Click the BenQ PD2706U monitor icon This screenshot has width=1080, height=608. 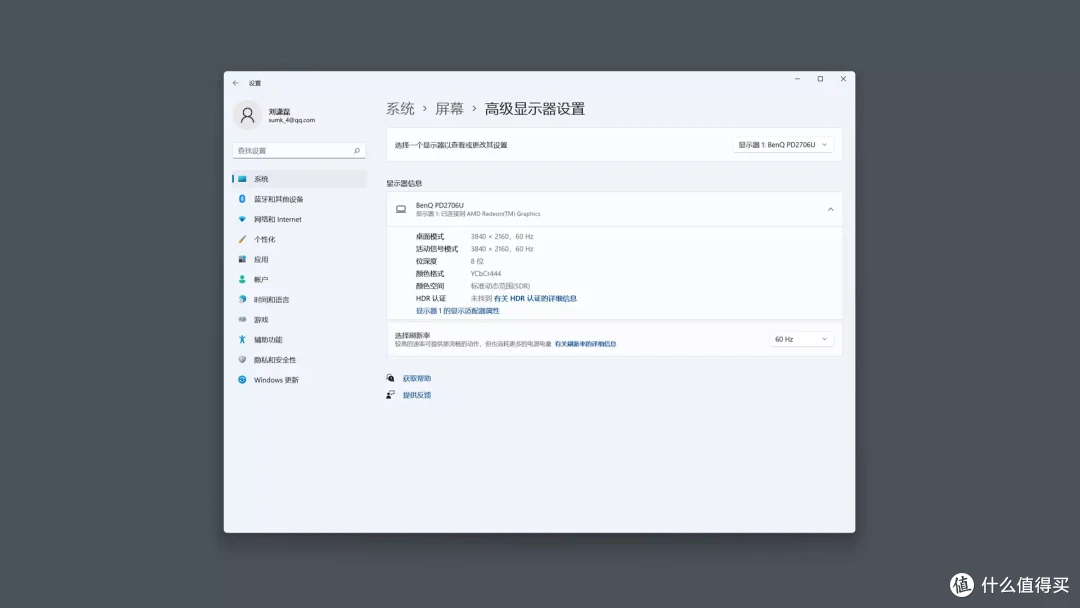(x=401, y=209)
